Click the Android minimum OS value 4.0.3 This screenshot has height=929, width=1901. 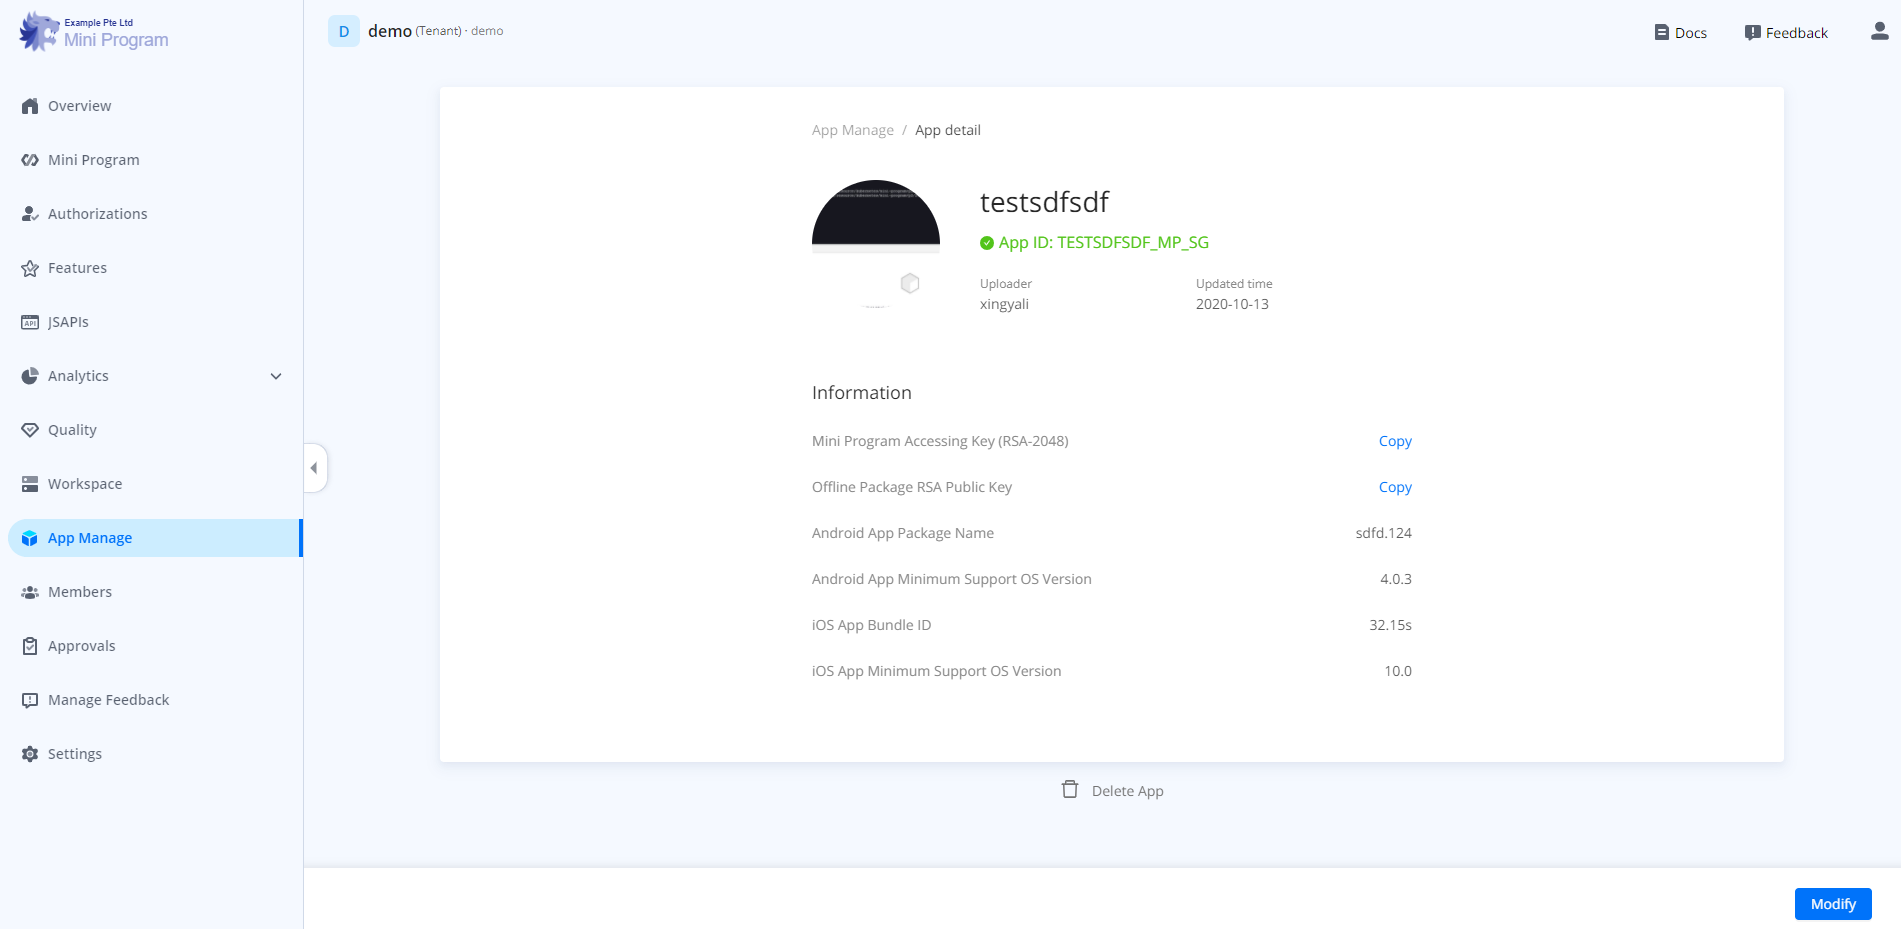click(1396, 579)
